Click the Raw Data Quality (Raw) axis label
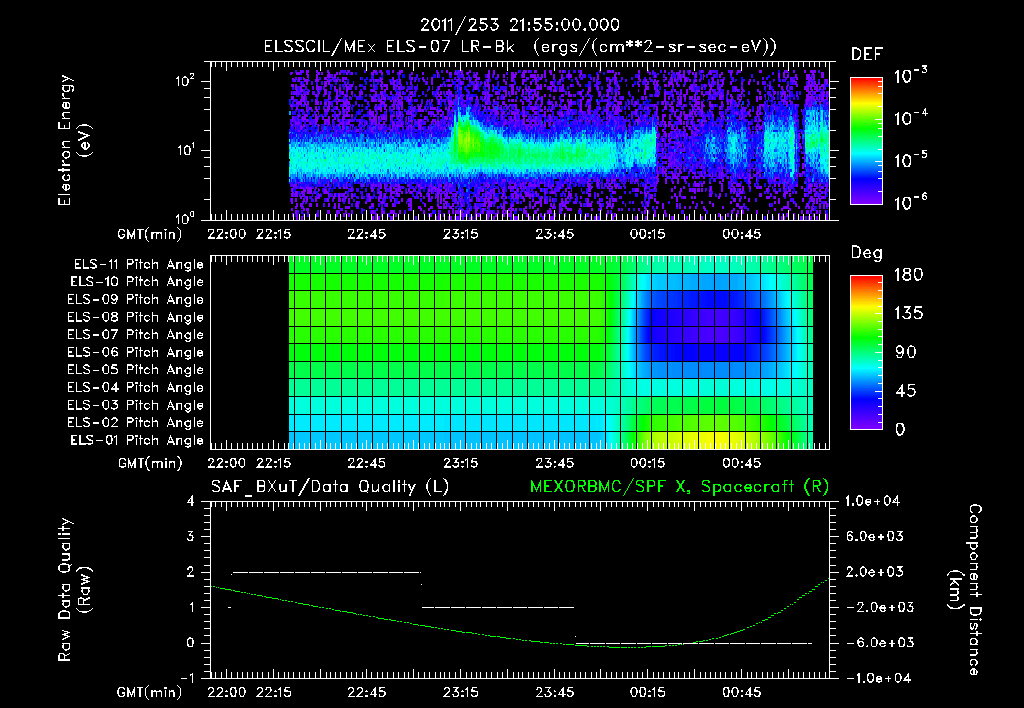Screen dimensions: 1024x708 [x=74, y=590]
